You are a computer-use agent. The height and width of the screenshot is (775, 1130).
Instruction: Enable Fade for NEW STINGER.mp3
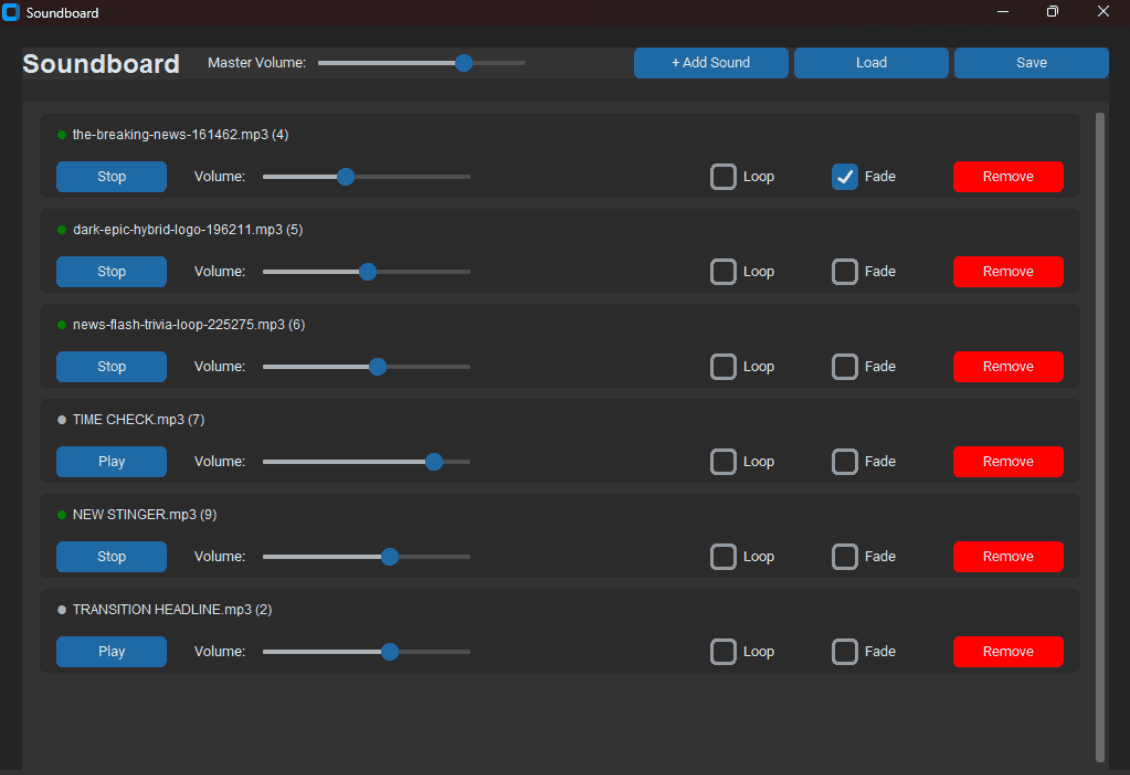click(x=845, y=557)
